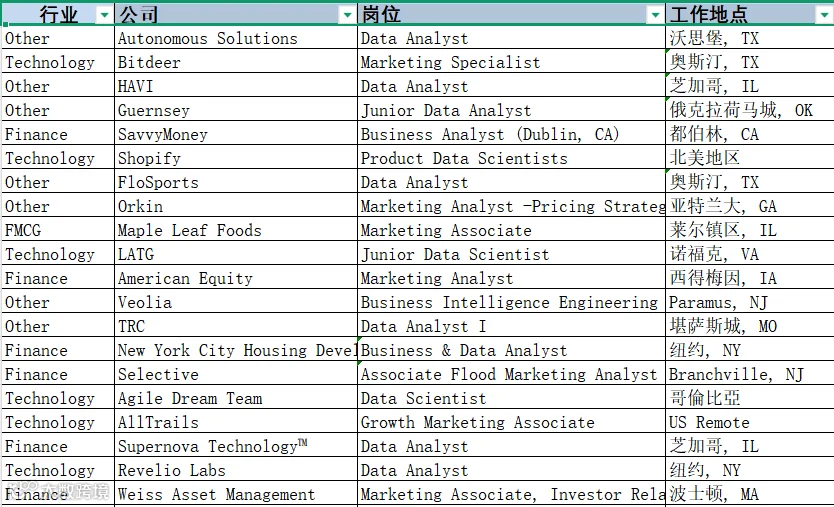This screenshot has height=507, width=834.
Task: Select the 岗位 header cell
Action: [x=511, y=14]
